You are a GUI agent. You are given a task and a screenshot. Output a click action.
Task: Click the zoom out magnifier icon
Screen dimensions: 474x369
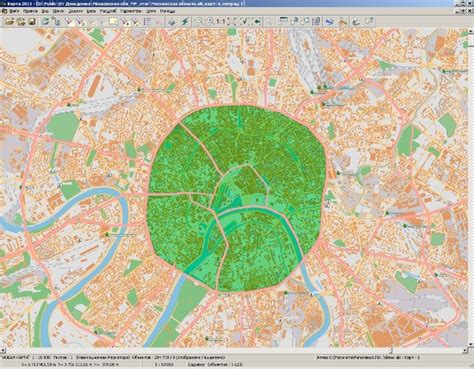click(x=210, y=22)
